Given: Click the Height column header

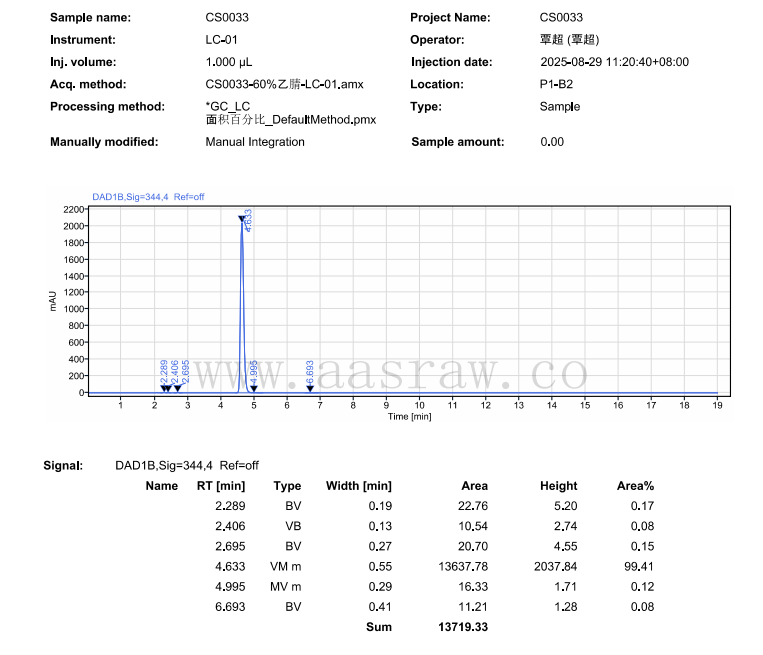Looking at the screenshot, I should pos(558,486).
